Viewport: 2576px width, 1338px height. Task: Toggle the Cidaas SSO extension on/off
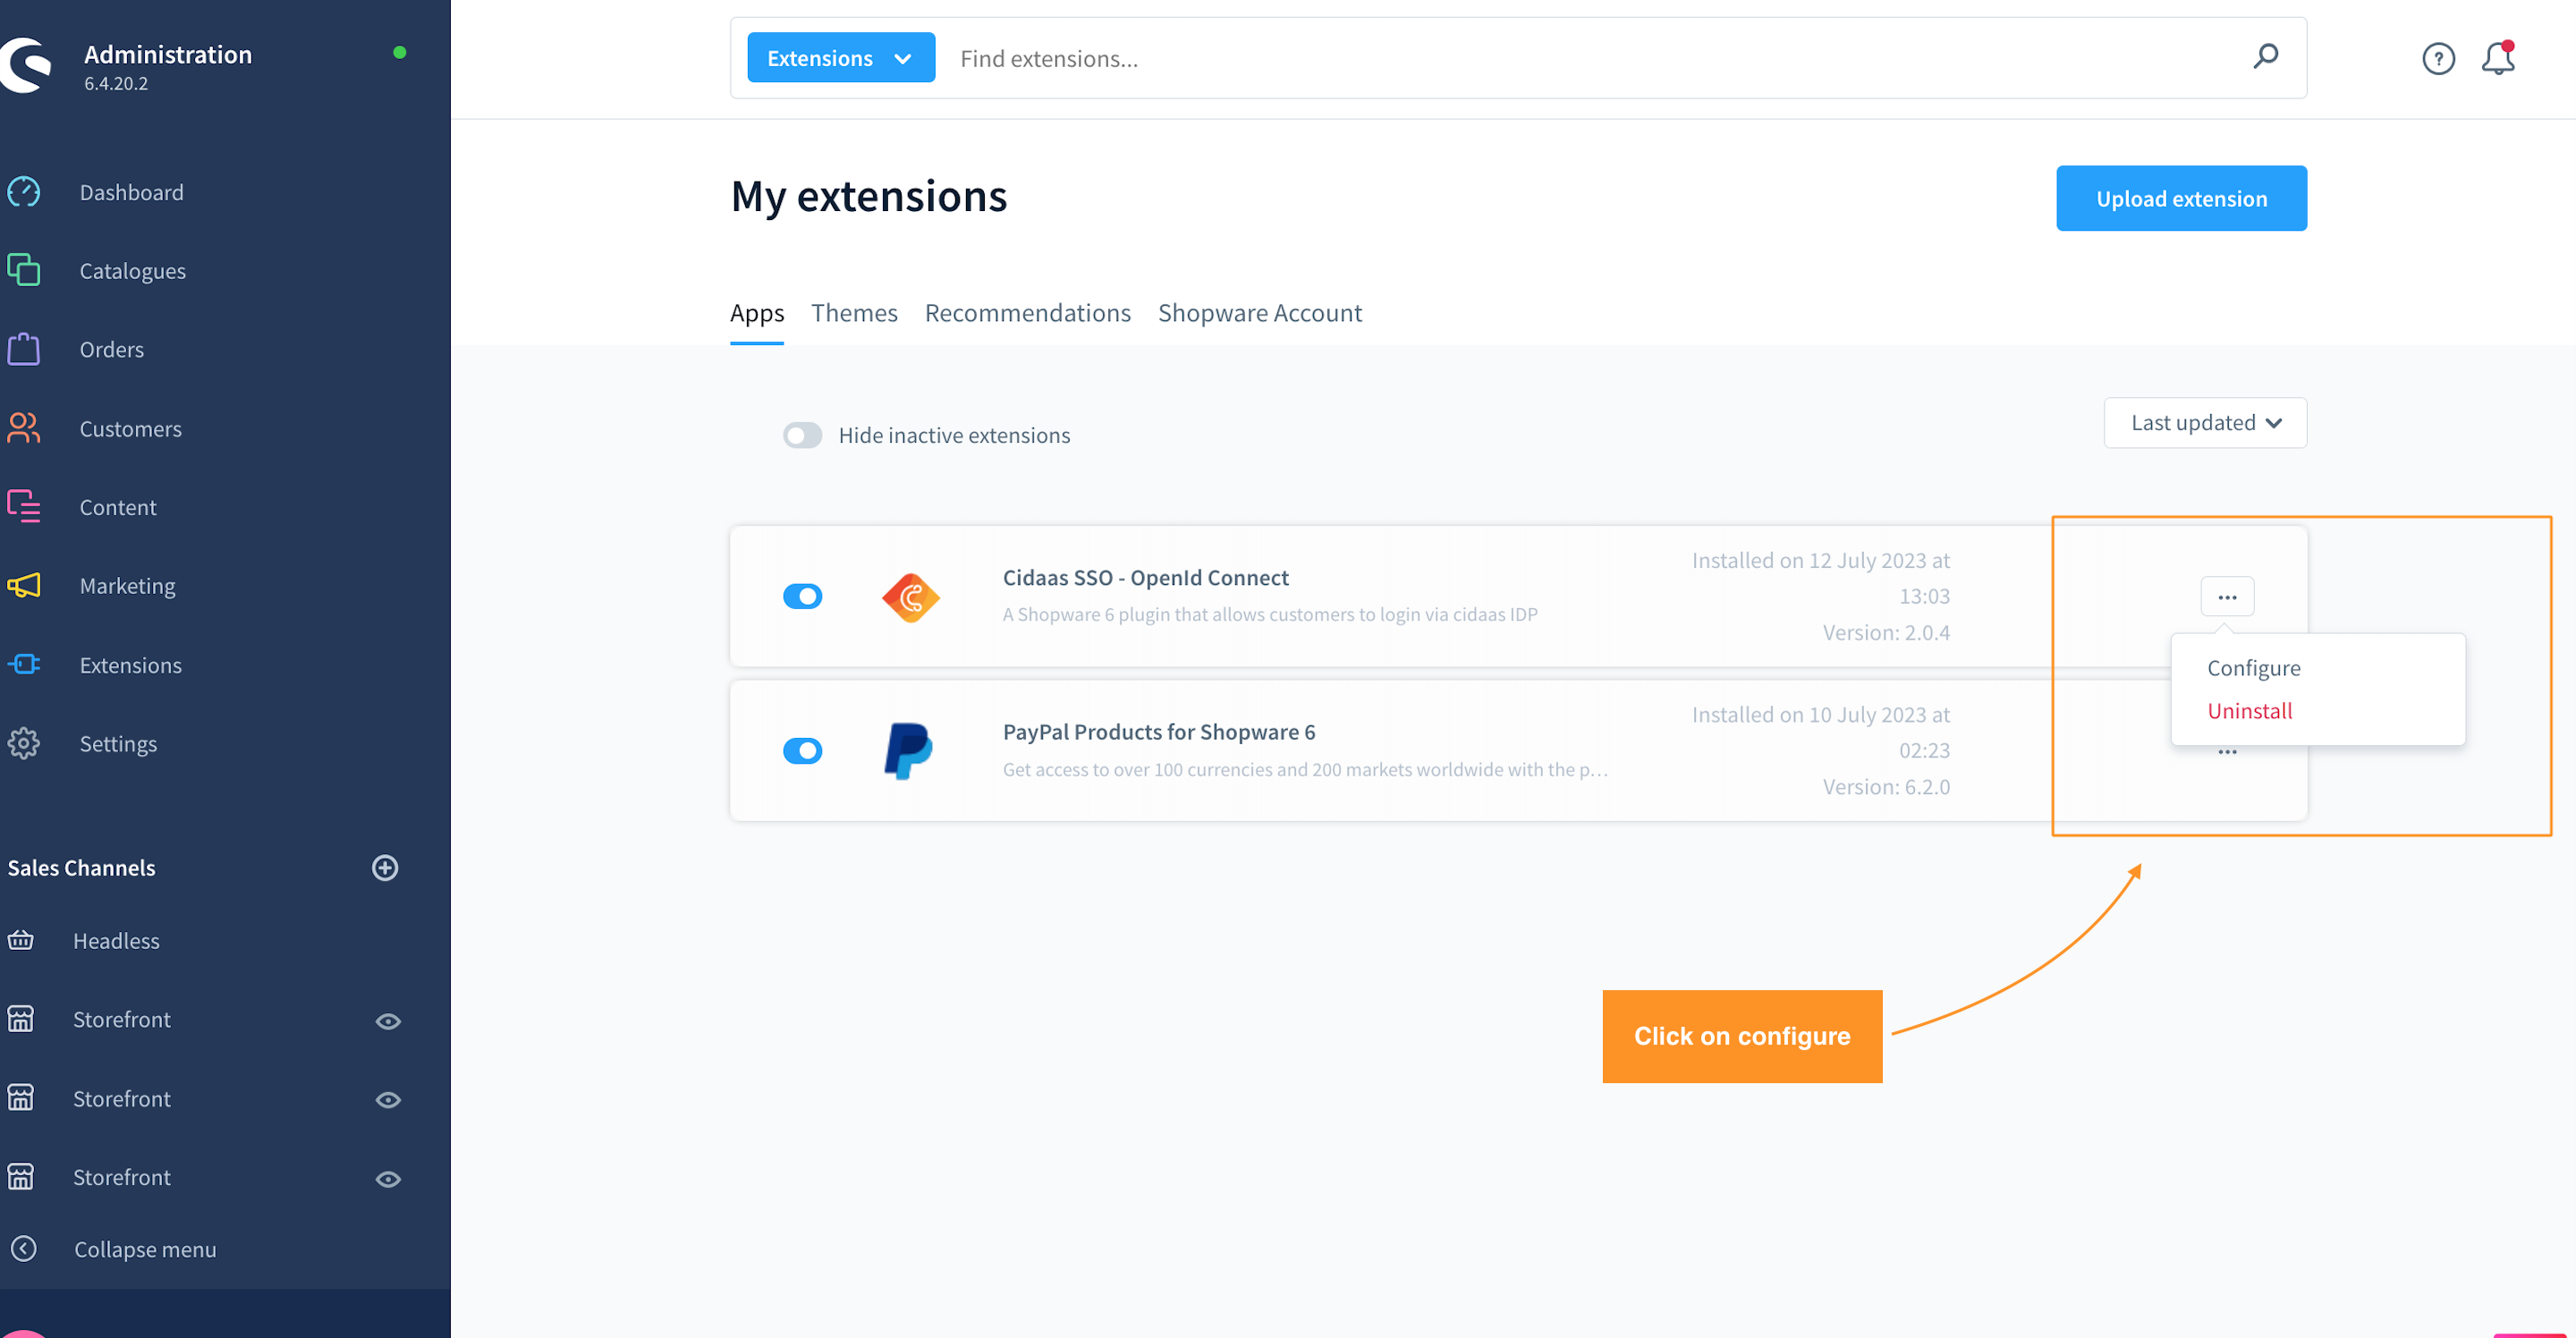click(x=801, y=595)
